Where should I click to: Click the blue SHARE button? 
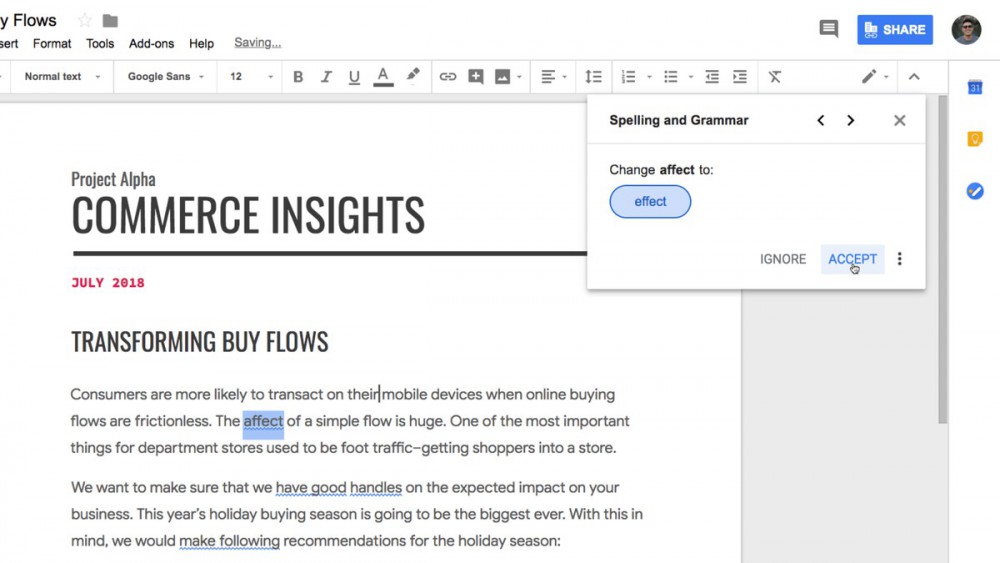coord(894,30)
